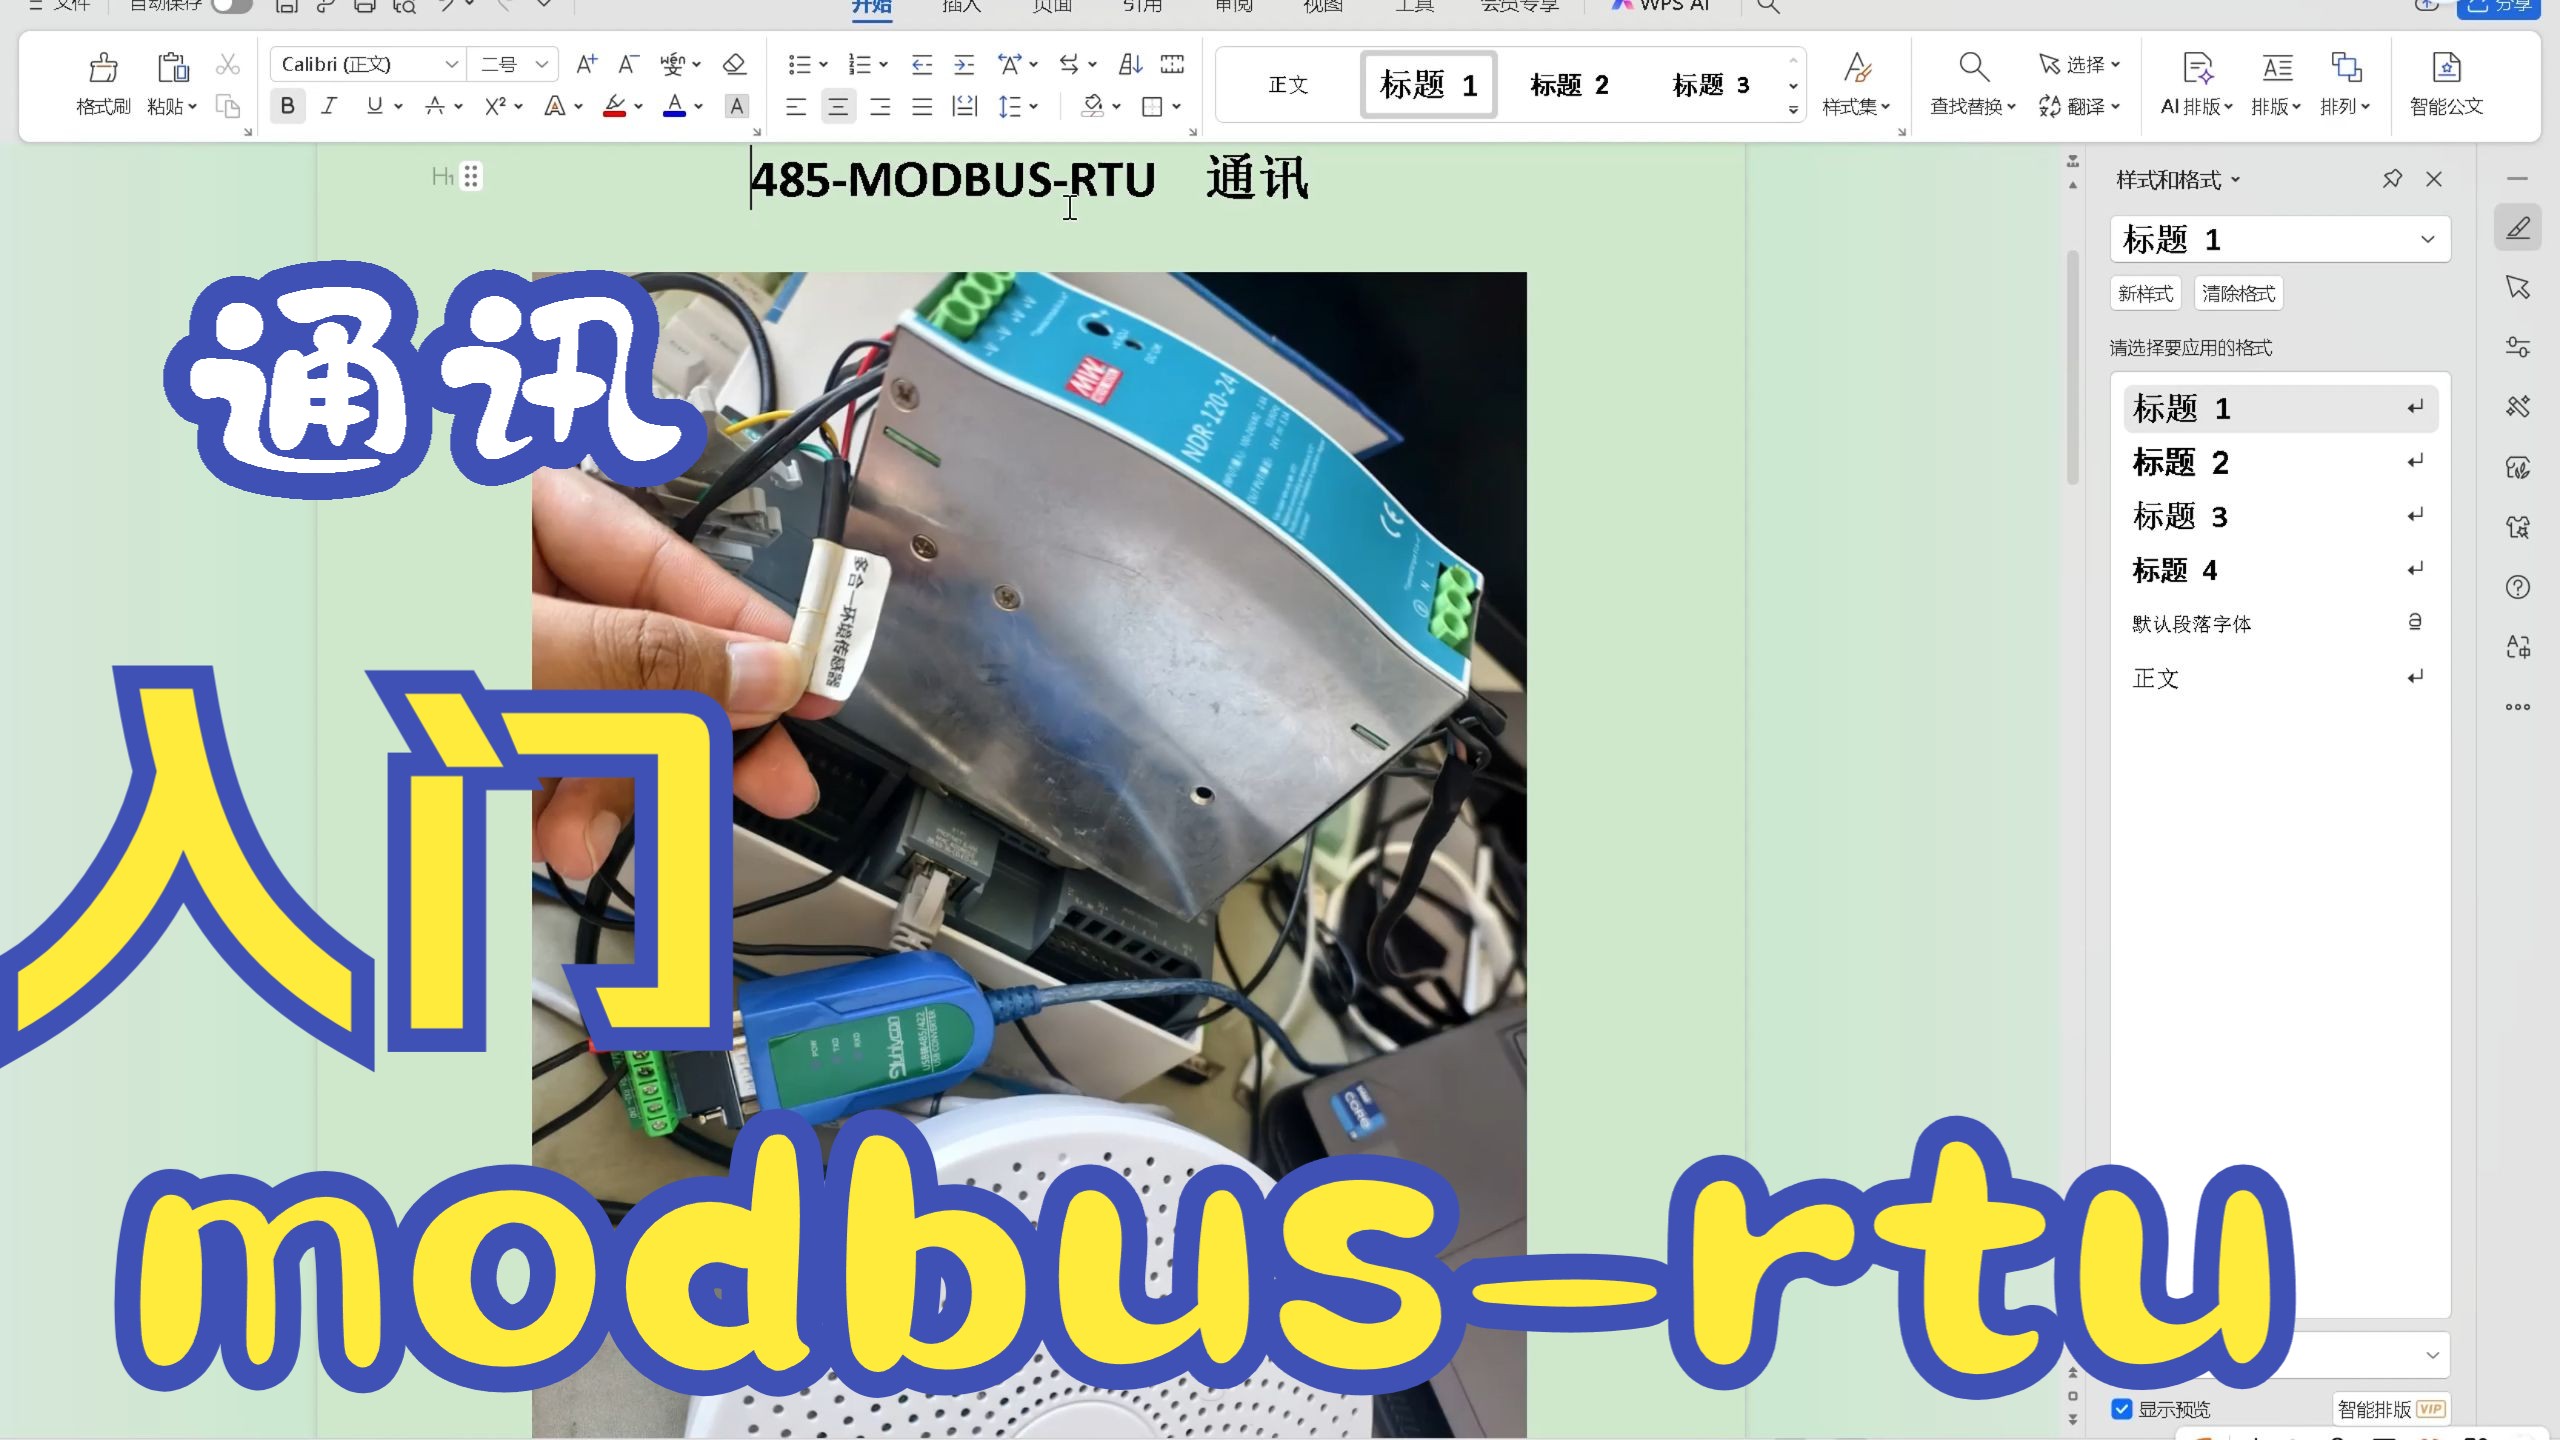This screenshot has width=2560, height=1440.
Task: Click 清除格式 clear format button
Action: pyautogui.click(x=2239, y=294)
